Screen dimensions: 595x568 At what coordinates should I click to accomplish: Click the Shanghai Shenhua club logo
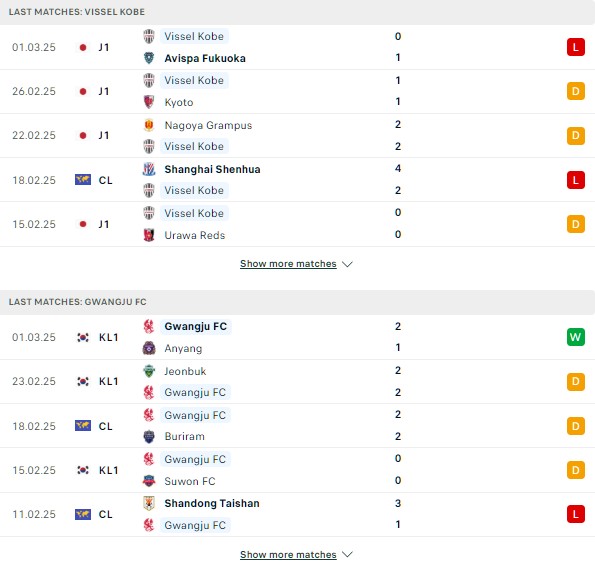click(x=149, y=169)
